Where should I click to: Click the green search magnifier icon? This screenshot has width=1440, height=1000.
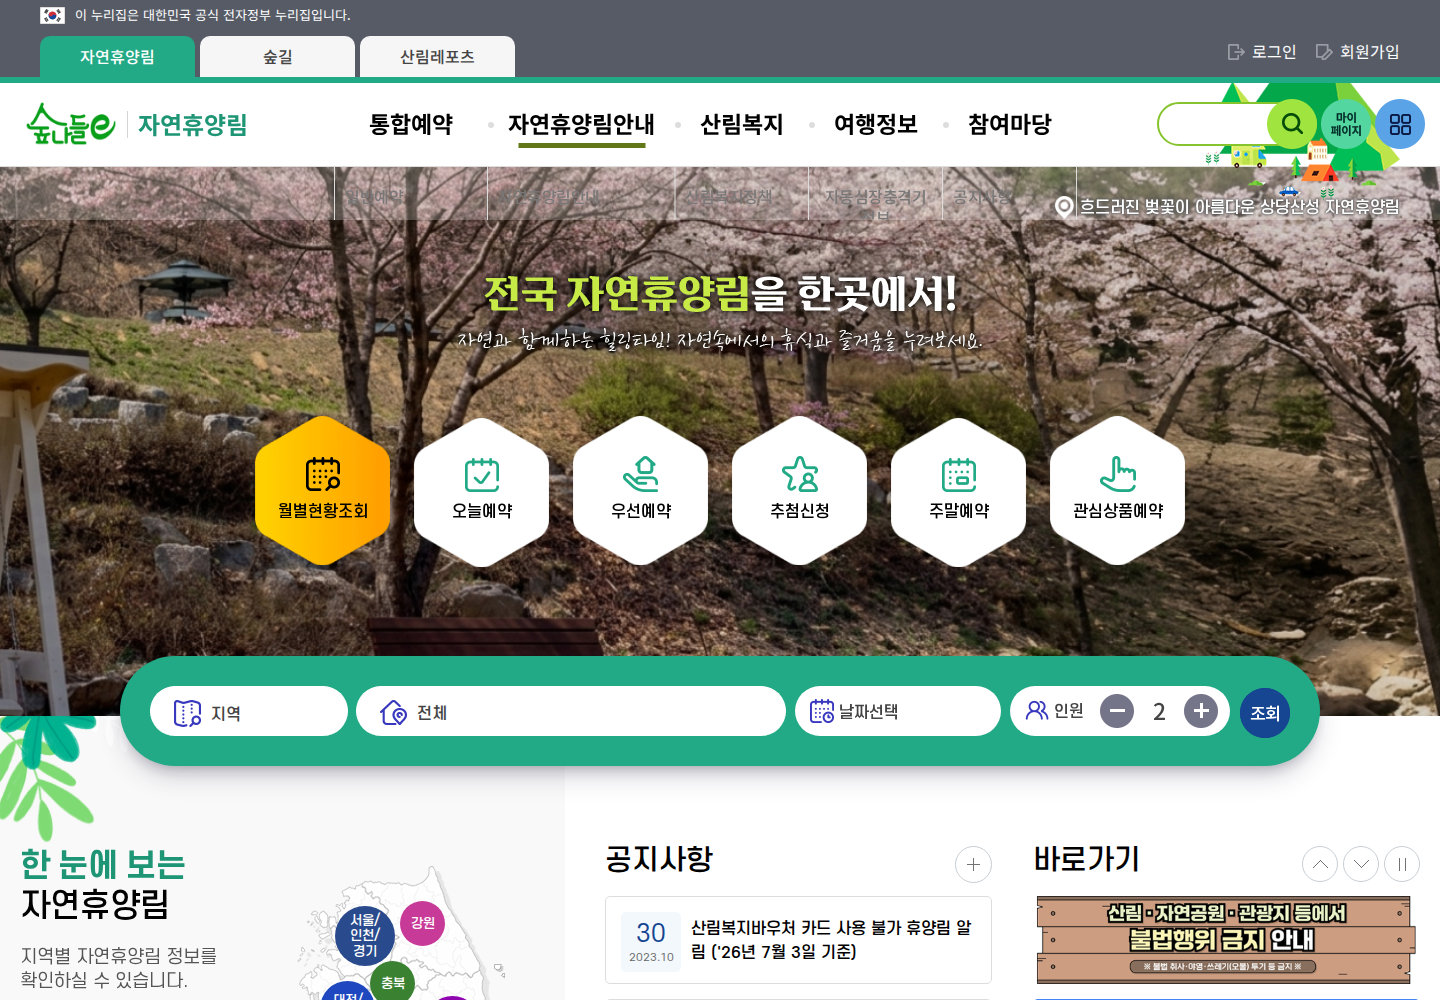click(x=1292, y=124)
